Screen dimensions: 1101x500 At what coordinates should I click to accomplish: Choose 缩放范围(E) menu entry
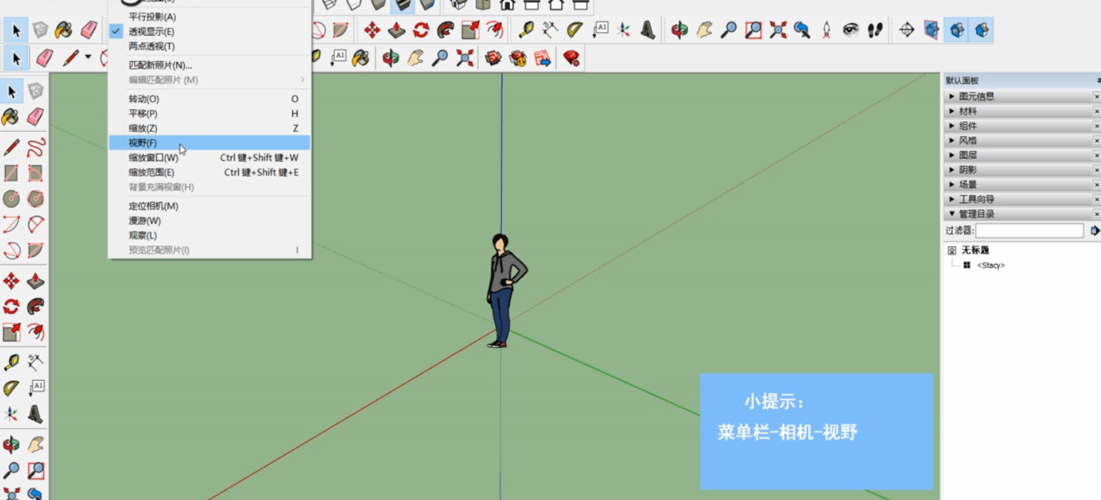tap(209, 173)
